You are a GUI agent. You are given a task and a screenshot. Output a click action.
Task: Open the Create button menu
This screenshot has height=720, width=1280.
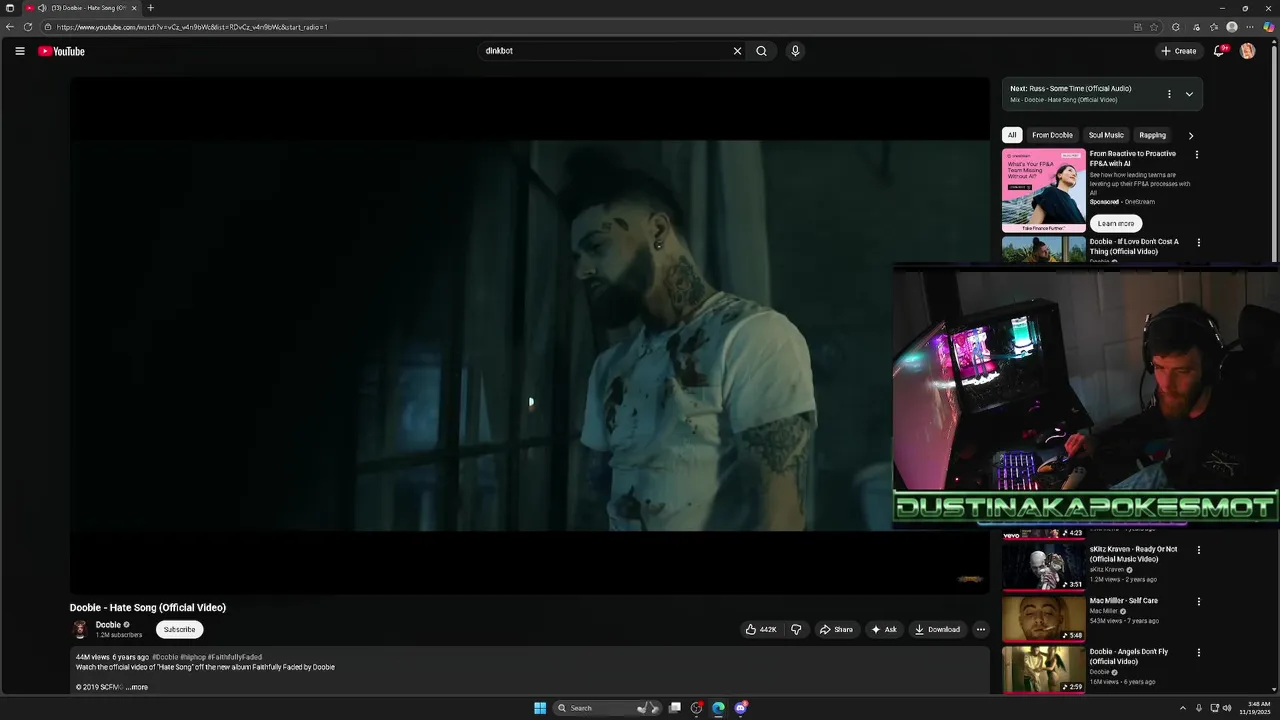click(x=1179, y=51)
